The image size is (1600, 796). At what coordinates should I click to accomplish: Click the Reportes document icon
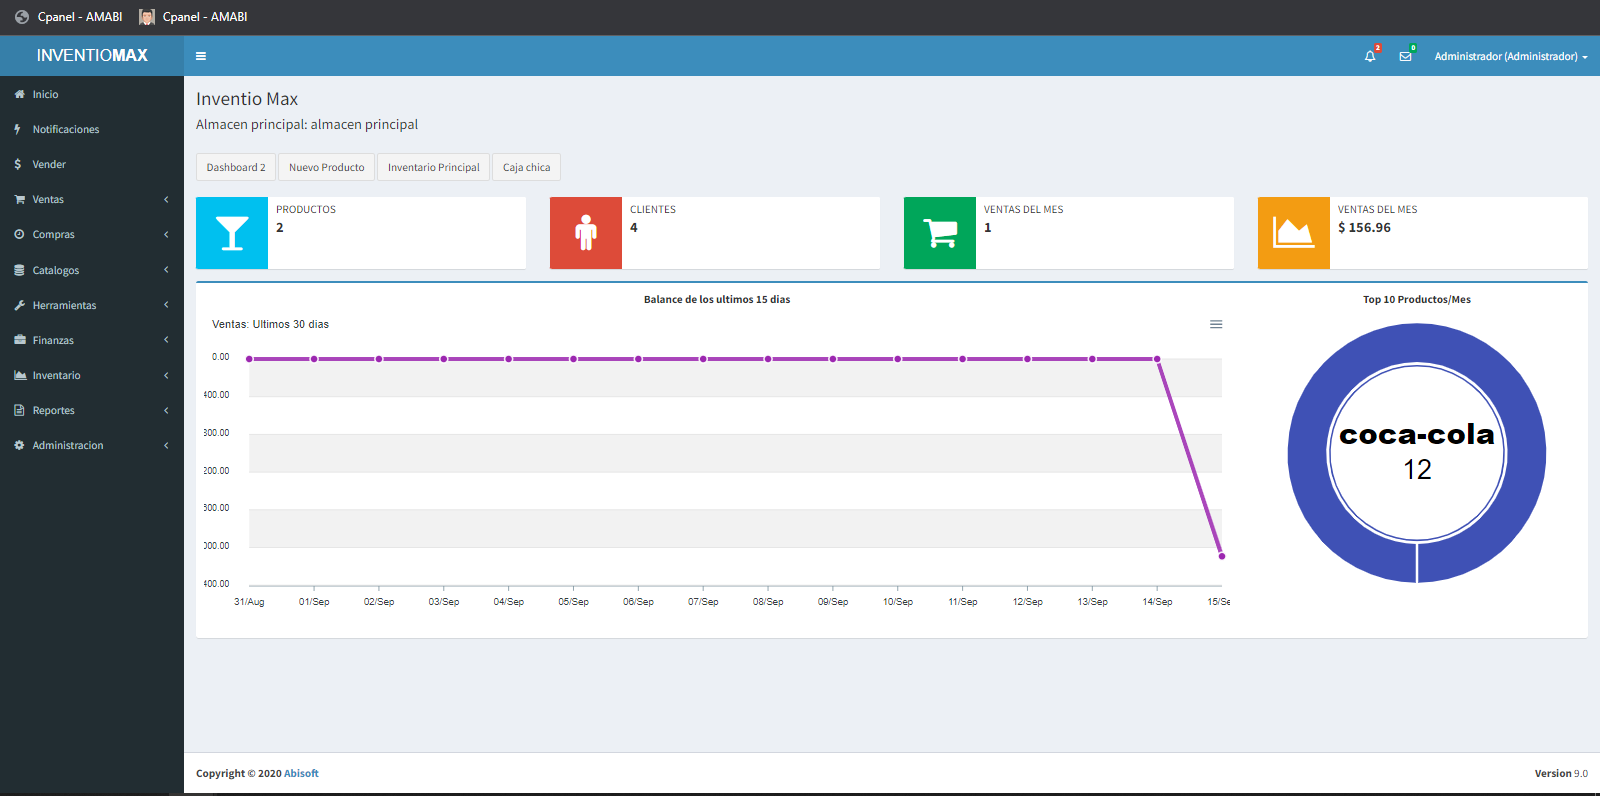(19, 410)
